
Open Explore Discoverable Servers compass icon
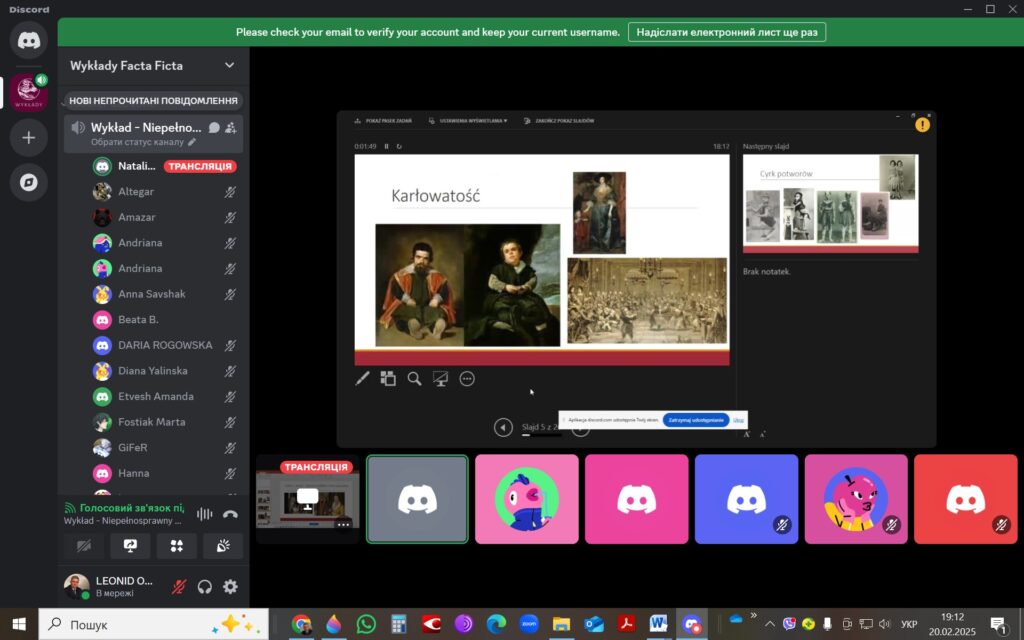click(28, 182)
